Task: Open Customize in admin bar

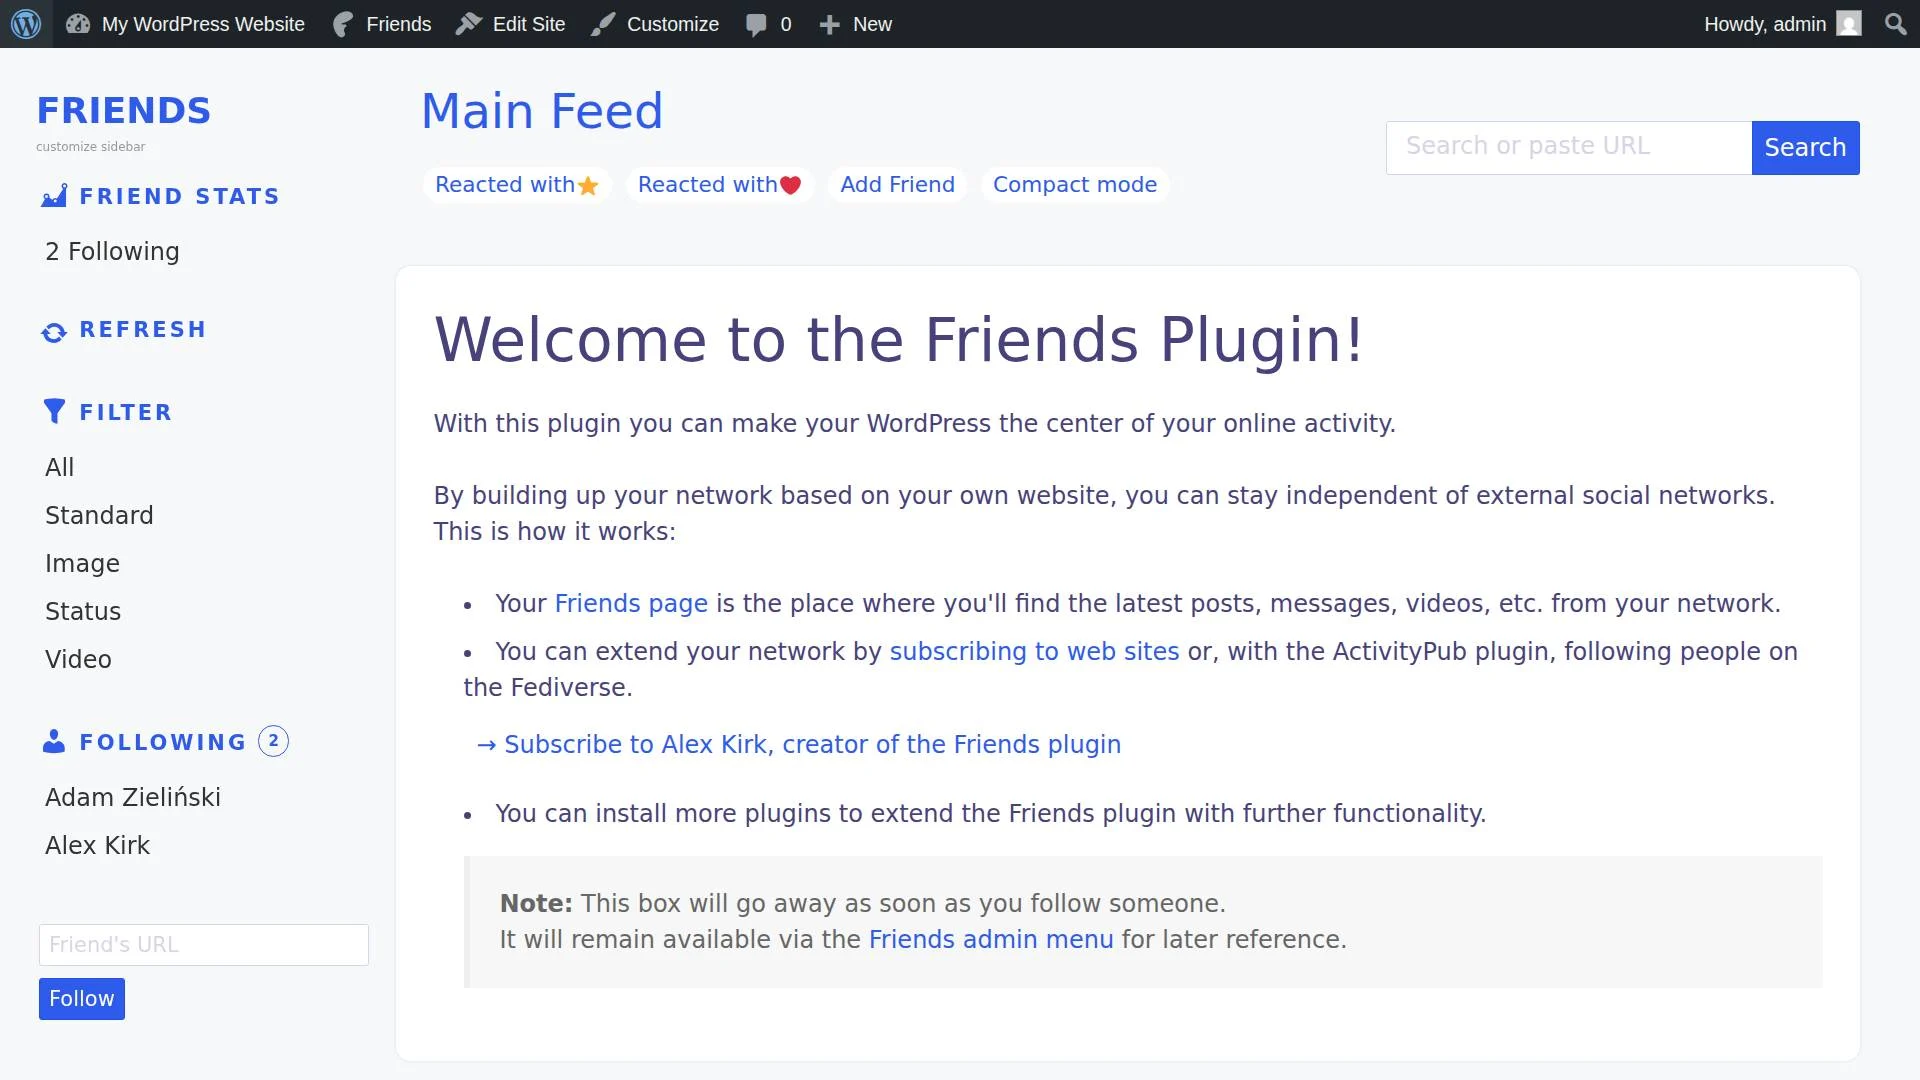Action: [654, 24]
